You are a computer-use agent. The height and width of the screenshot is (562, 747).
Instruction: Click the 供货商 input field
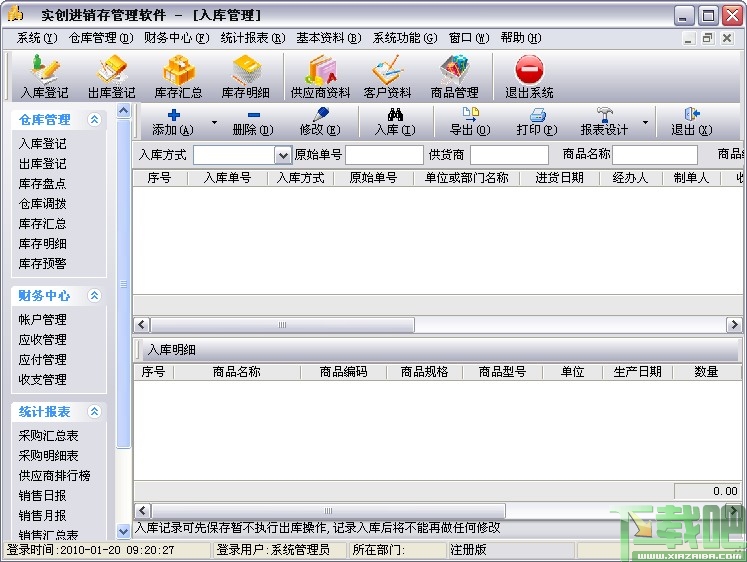coord(509,155)
